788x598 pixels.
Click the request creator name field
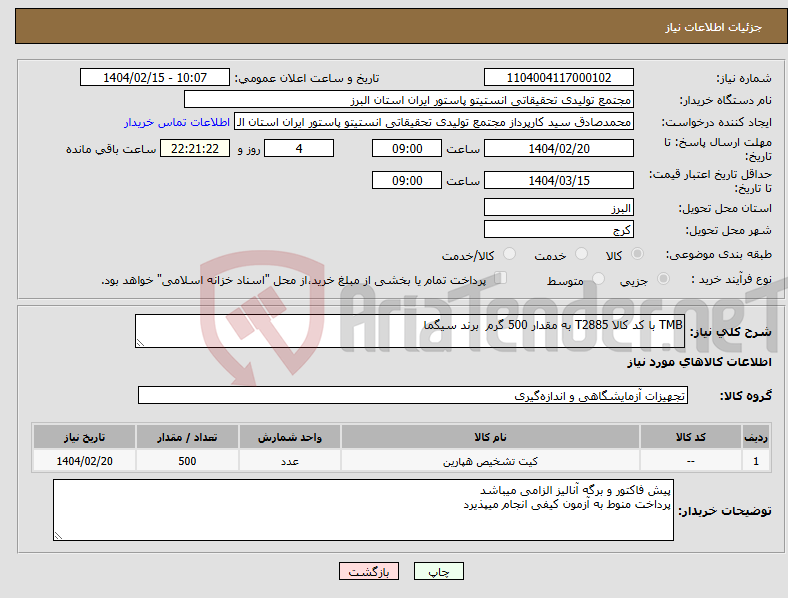[x=434, y=122]
